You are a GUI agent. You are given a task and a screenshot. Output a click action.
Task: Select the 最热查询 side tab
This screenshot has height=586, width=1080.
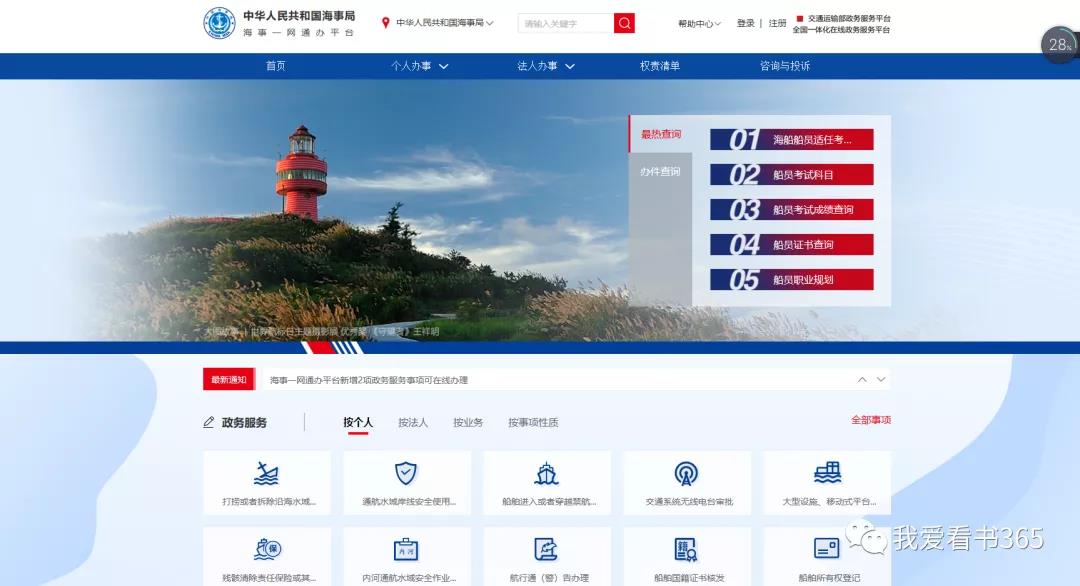[x=661, y=134]
